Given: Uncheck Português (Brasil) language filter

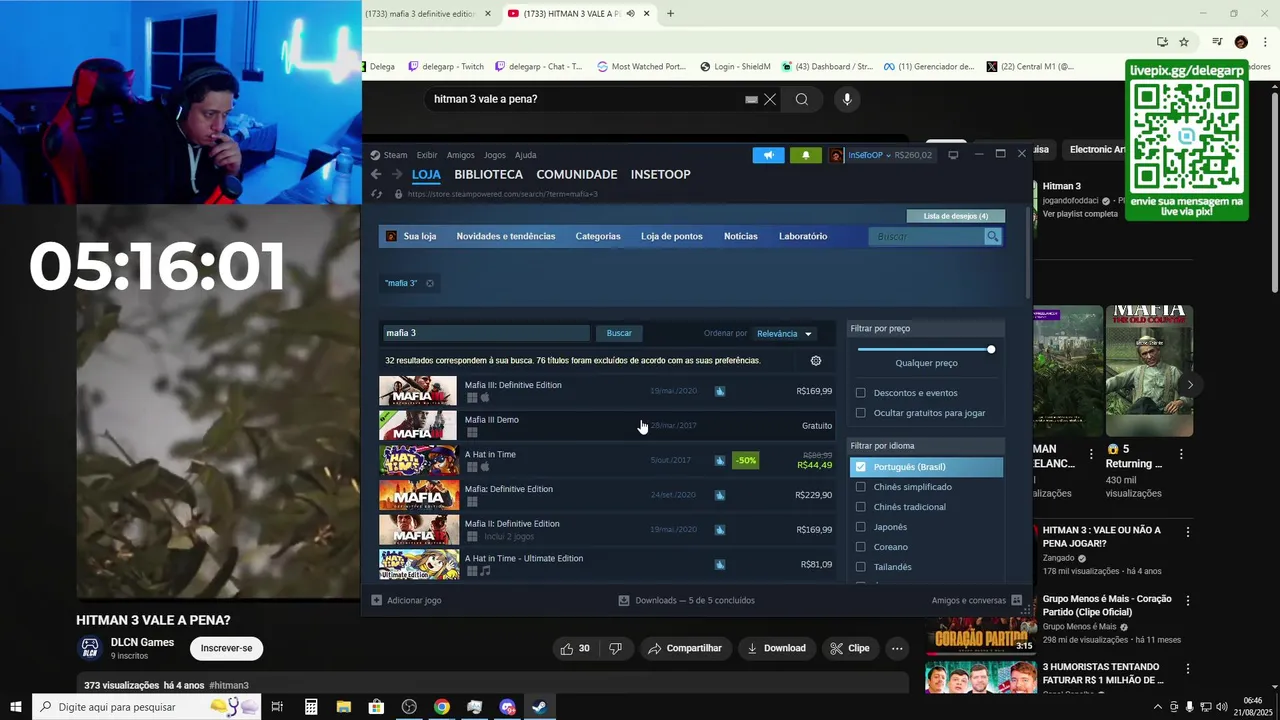Looking at the screenshot, I should (860, 467).
